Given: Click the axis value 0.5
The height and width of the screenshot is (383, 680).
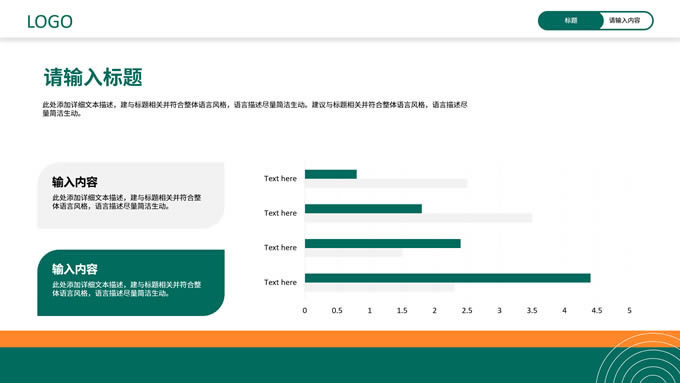Looking at the screenshot, I should click(x=337, y=311).
